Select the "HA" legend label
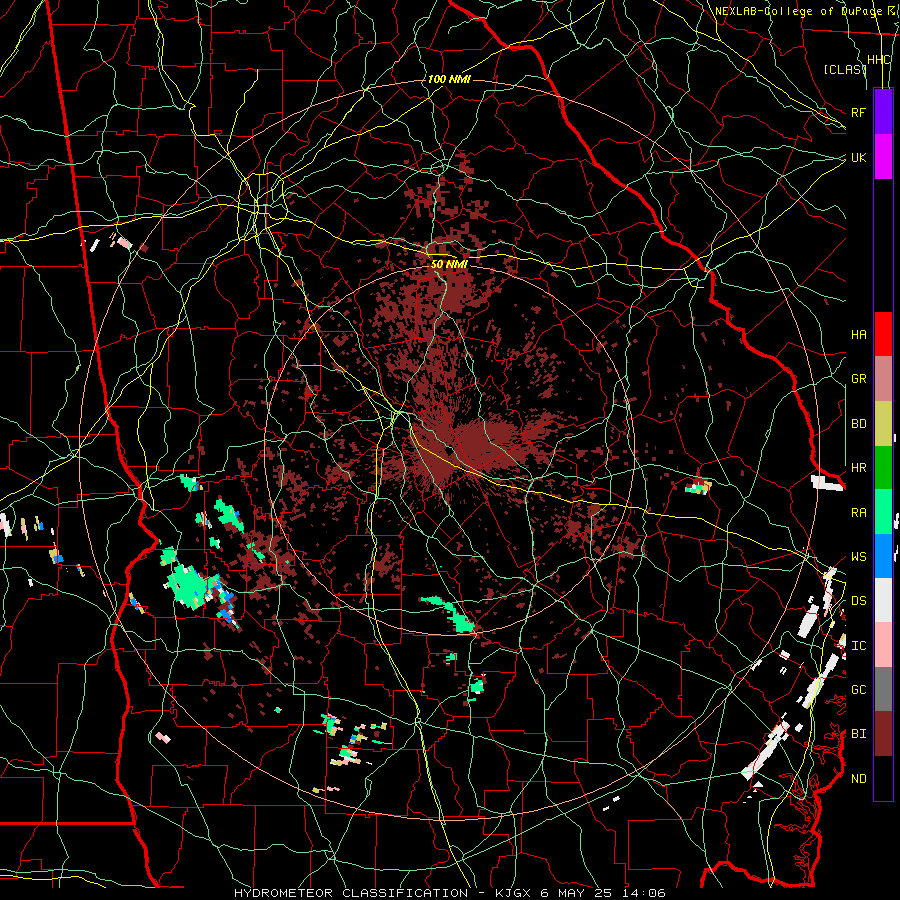Image resolution: width=900 pixels, height=900 pixels. [858, 335]
